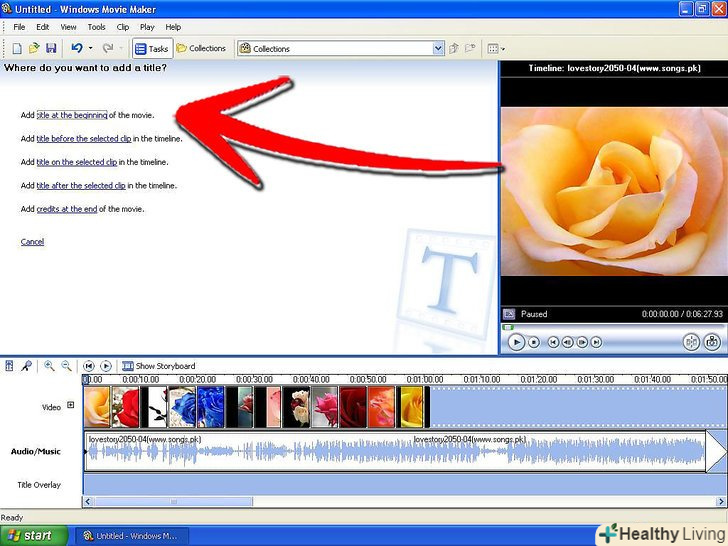Click the Save Project icon in toolbar
Screen dimensions: 728x546
(x=50, y=48)
